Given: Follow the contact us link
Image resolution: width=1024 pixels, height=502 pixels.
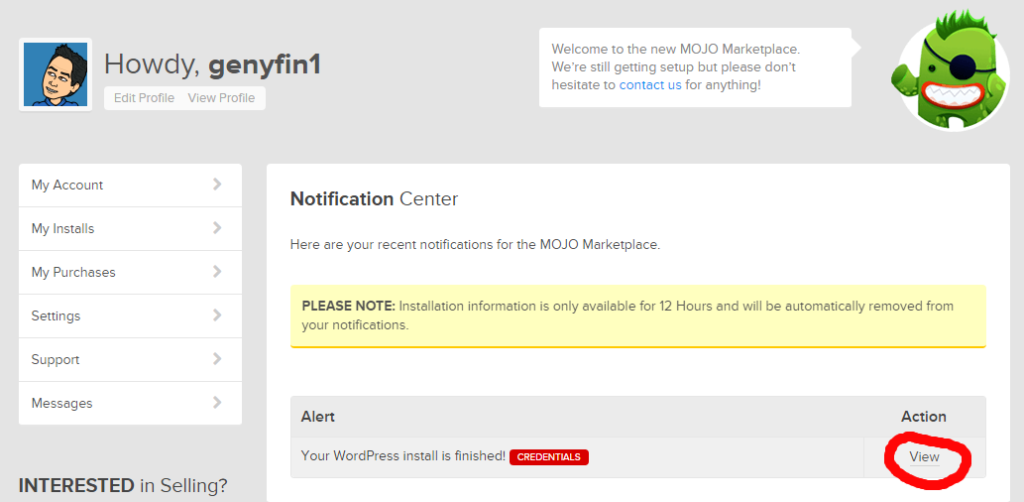Looking at the screenshot, I should click(x=650, y=85).
